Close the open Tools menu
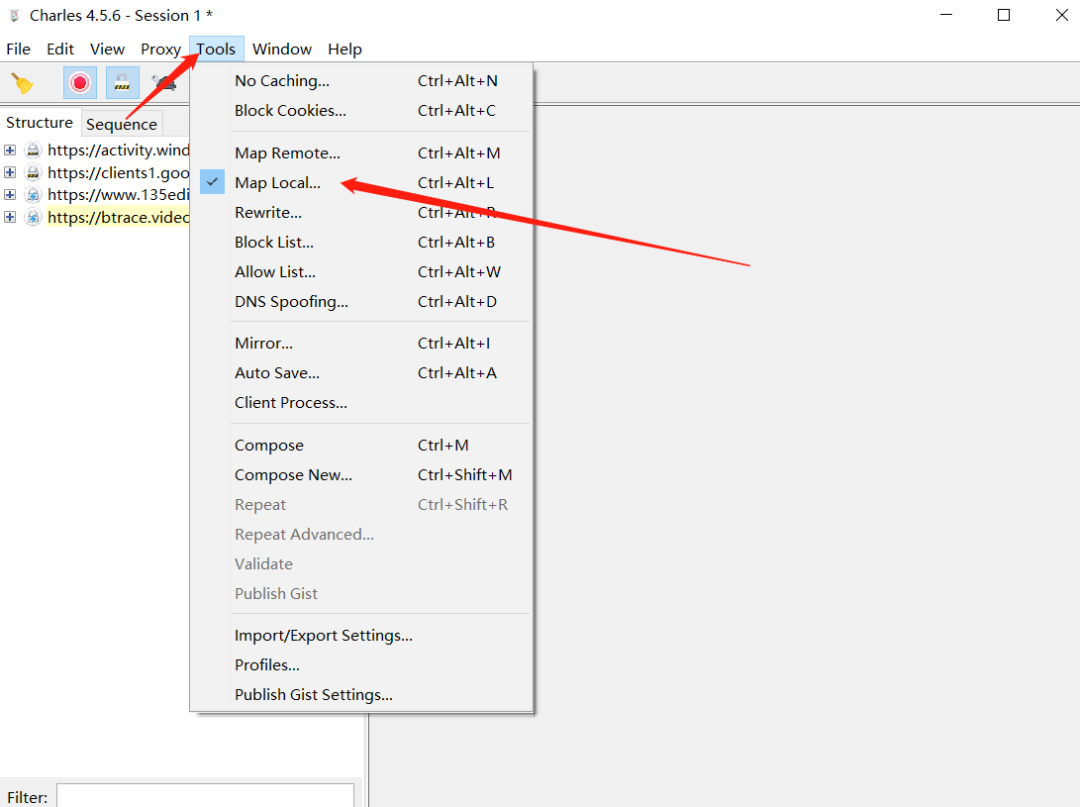The width and height of the screenshot is (1080, 807). [216, 49]
